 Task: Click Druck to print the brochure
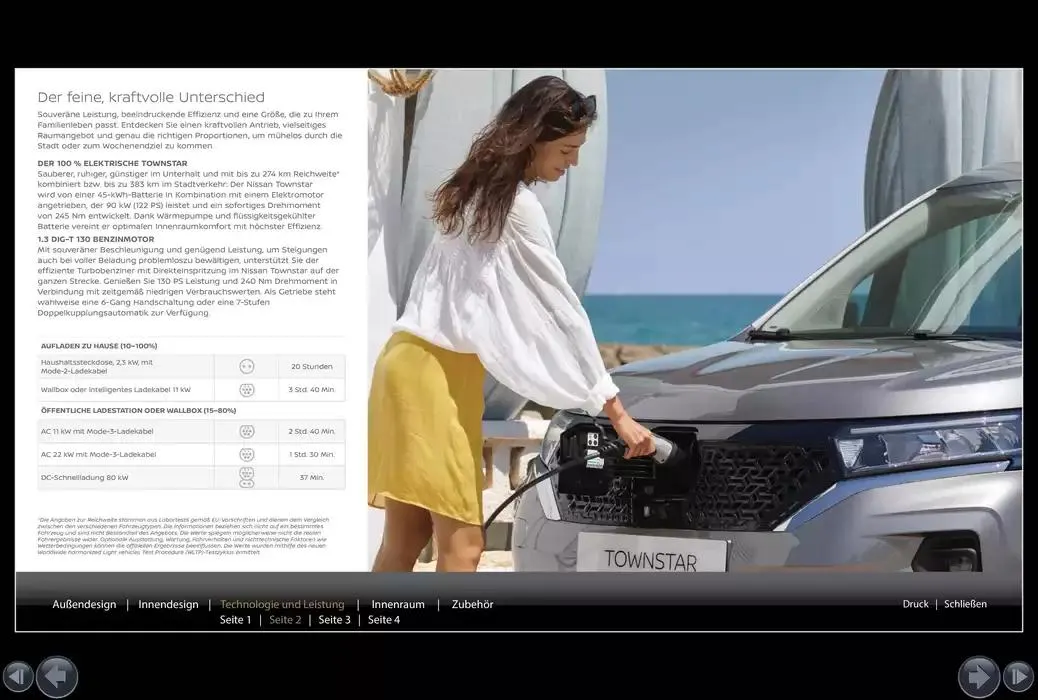point(915,604)
